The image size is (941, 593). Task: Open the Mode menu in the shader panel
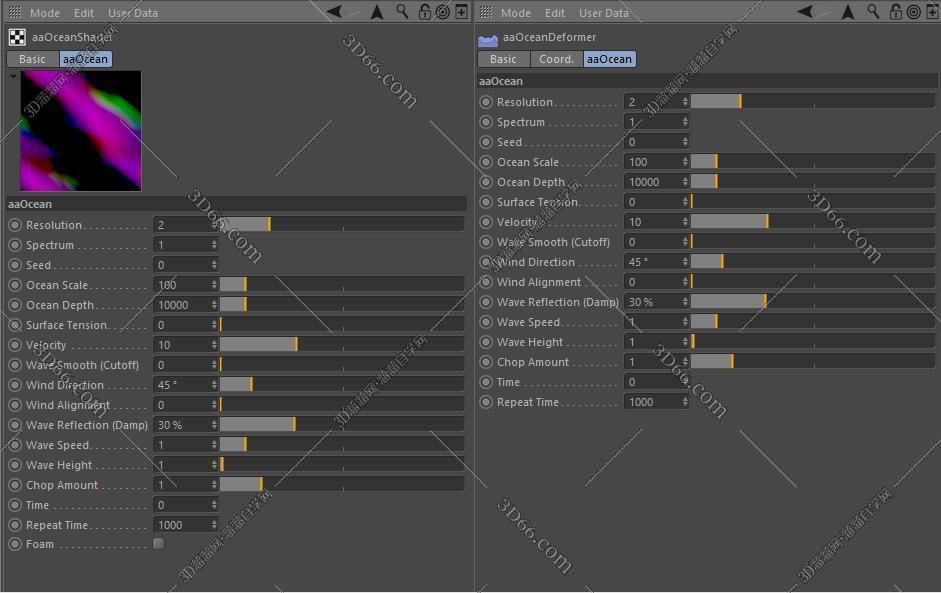[x=45, y=13]
